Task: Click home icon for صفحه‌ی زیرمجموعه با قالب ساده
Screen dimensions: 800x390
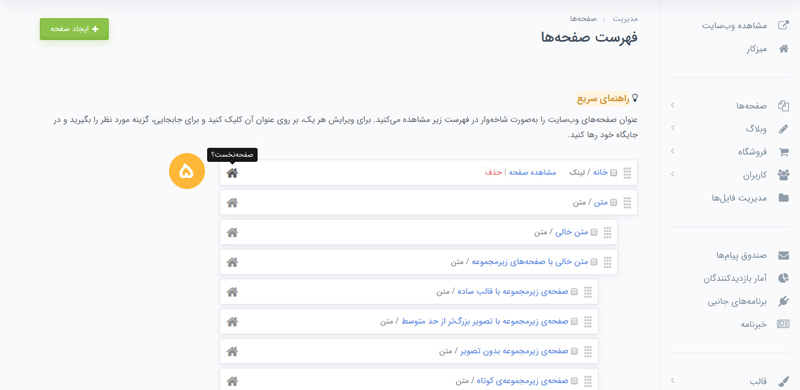Action: (232, 291)
